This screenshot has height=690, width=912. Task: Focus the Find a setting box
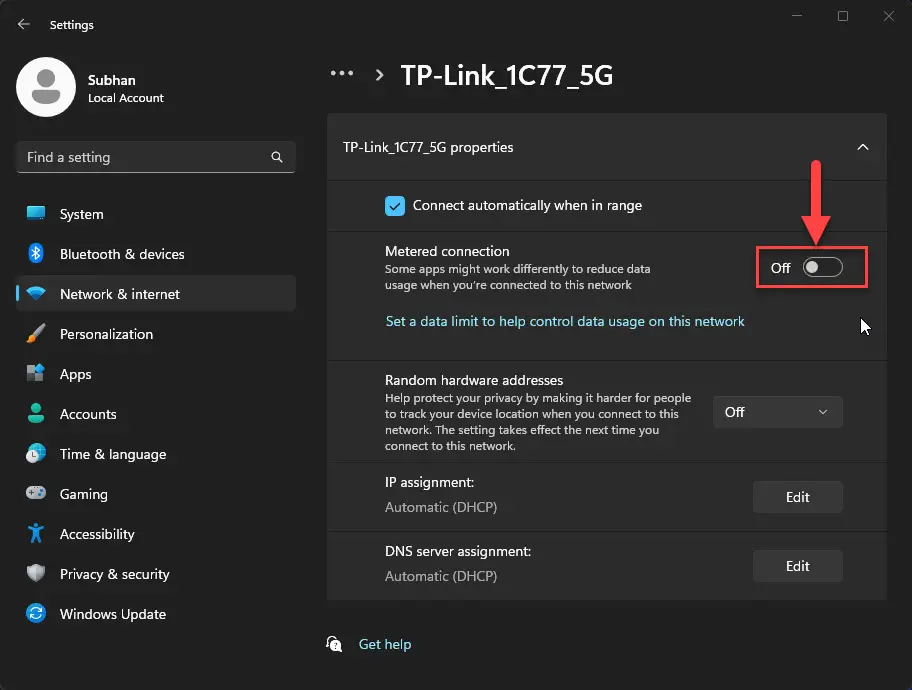(x=156, y=157)
